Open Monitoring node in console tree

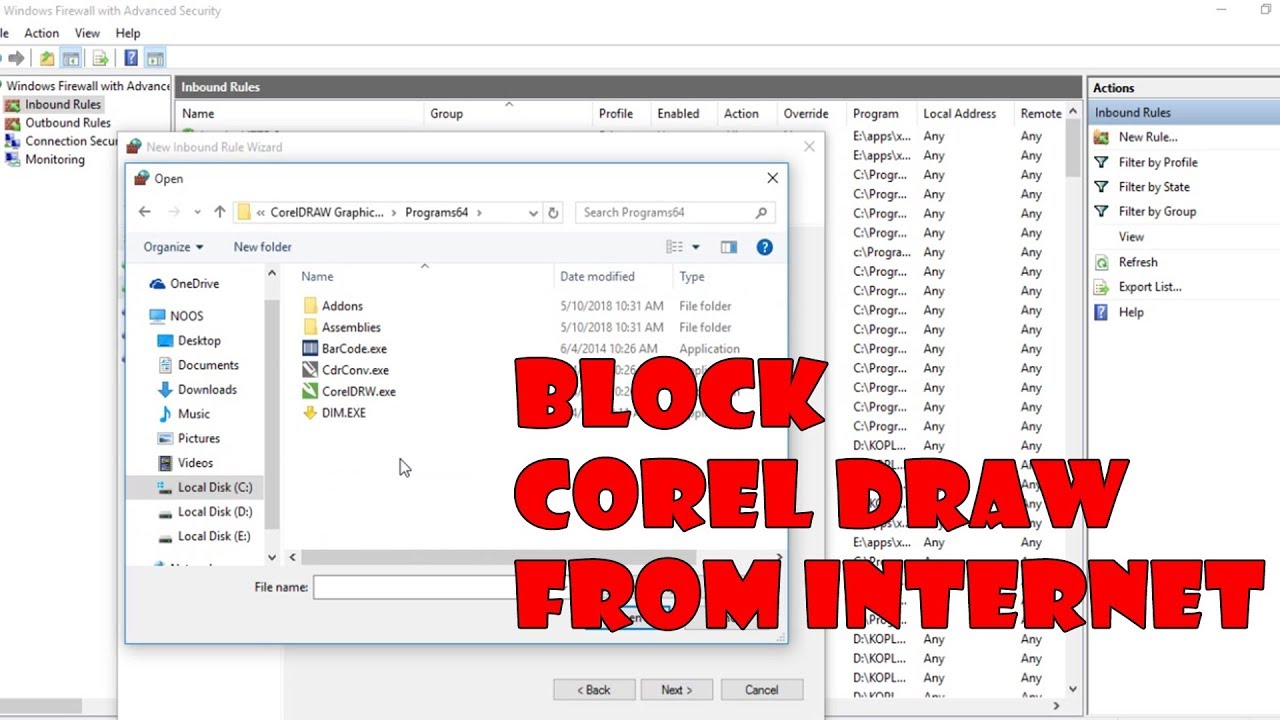(54, 159)
